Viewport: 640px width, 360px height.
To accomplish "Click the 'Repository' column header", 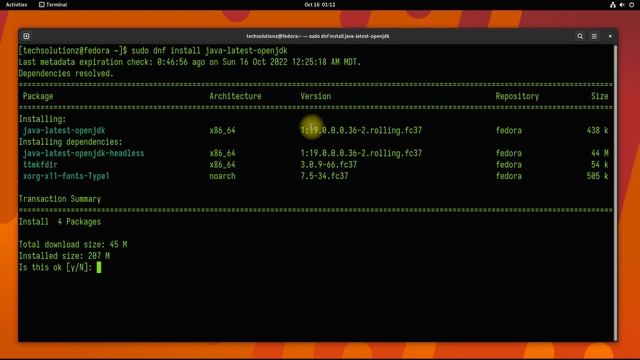I will click(517, 96).
